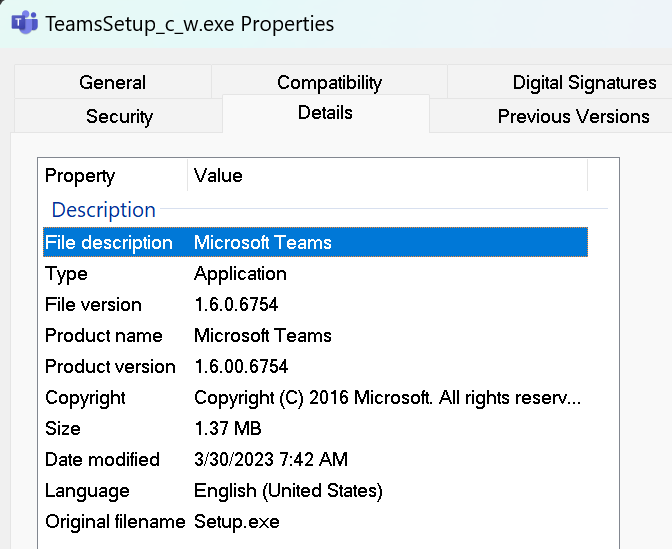Select the Product version row
Image resolution: width=672 pixels, height=549 pixels.
point(315,366)
